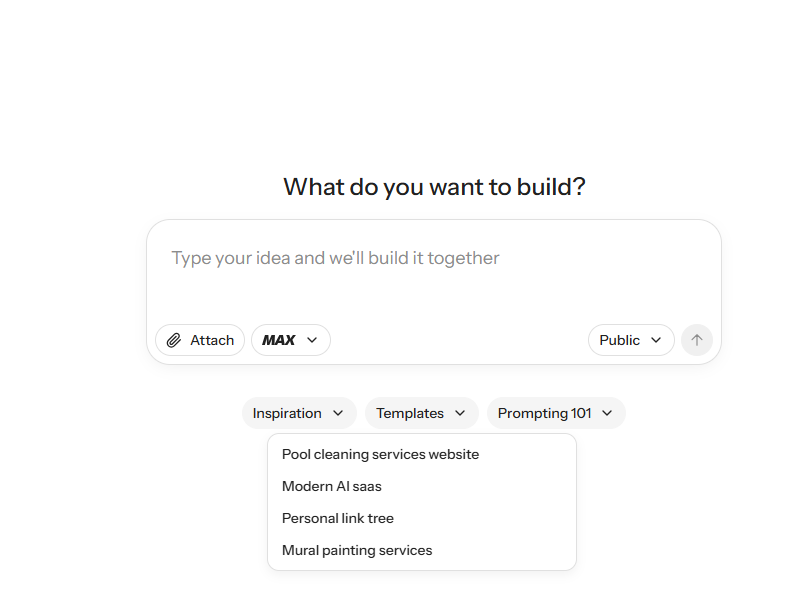The height and width of the screenshot is (605, 807).
Task: Click the Prompting 101 chevron arrow
Action: [x=608, y=413]
